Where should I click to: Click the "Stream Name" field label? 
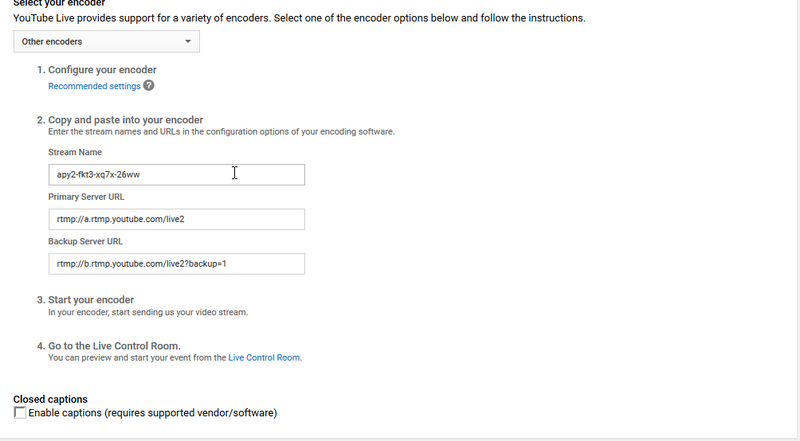(75, 152)
